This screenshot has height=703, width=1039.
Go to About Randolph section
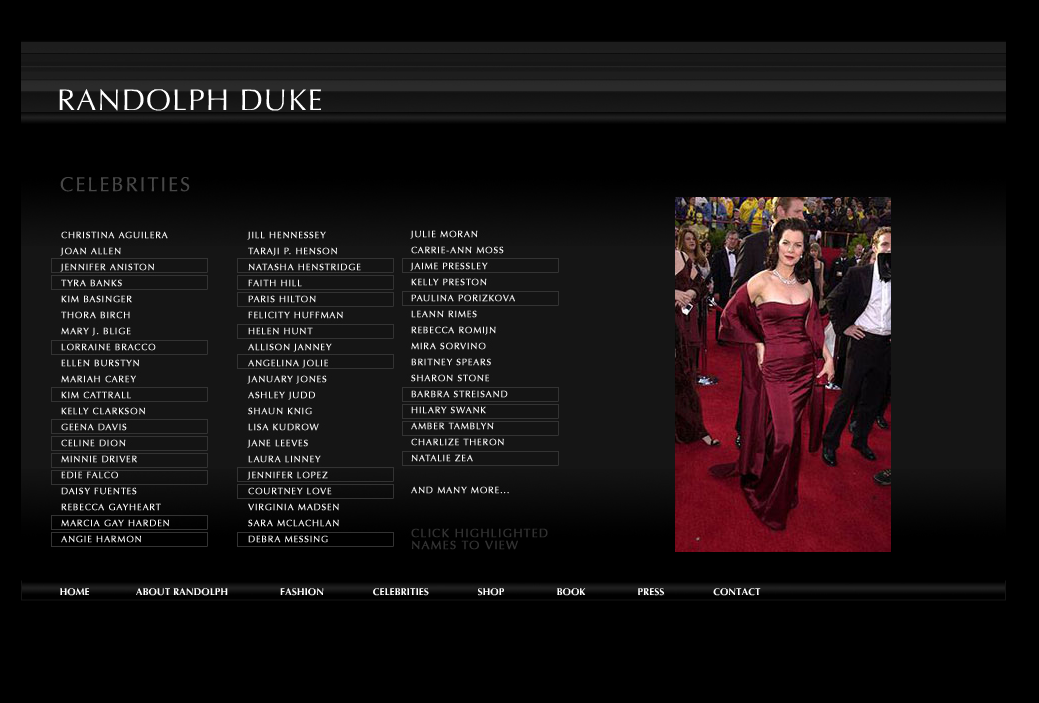tap(182, 592)
